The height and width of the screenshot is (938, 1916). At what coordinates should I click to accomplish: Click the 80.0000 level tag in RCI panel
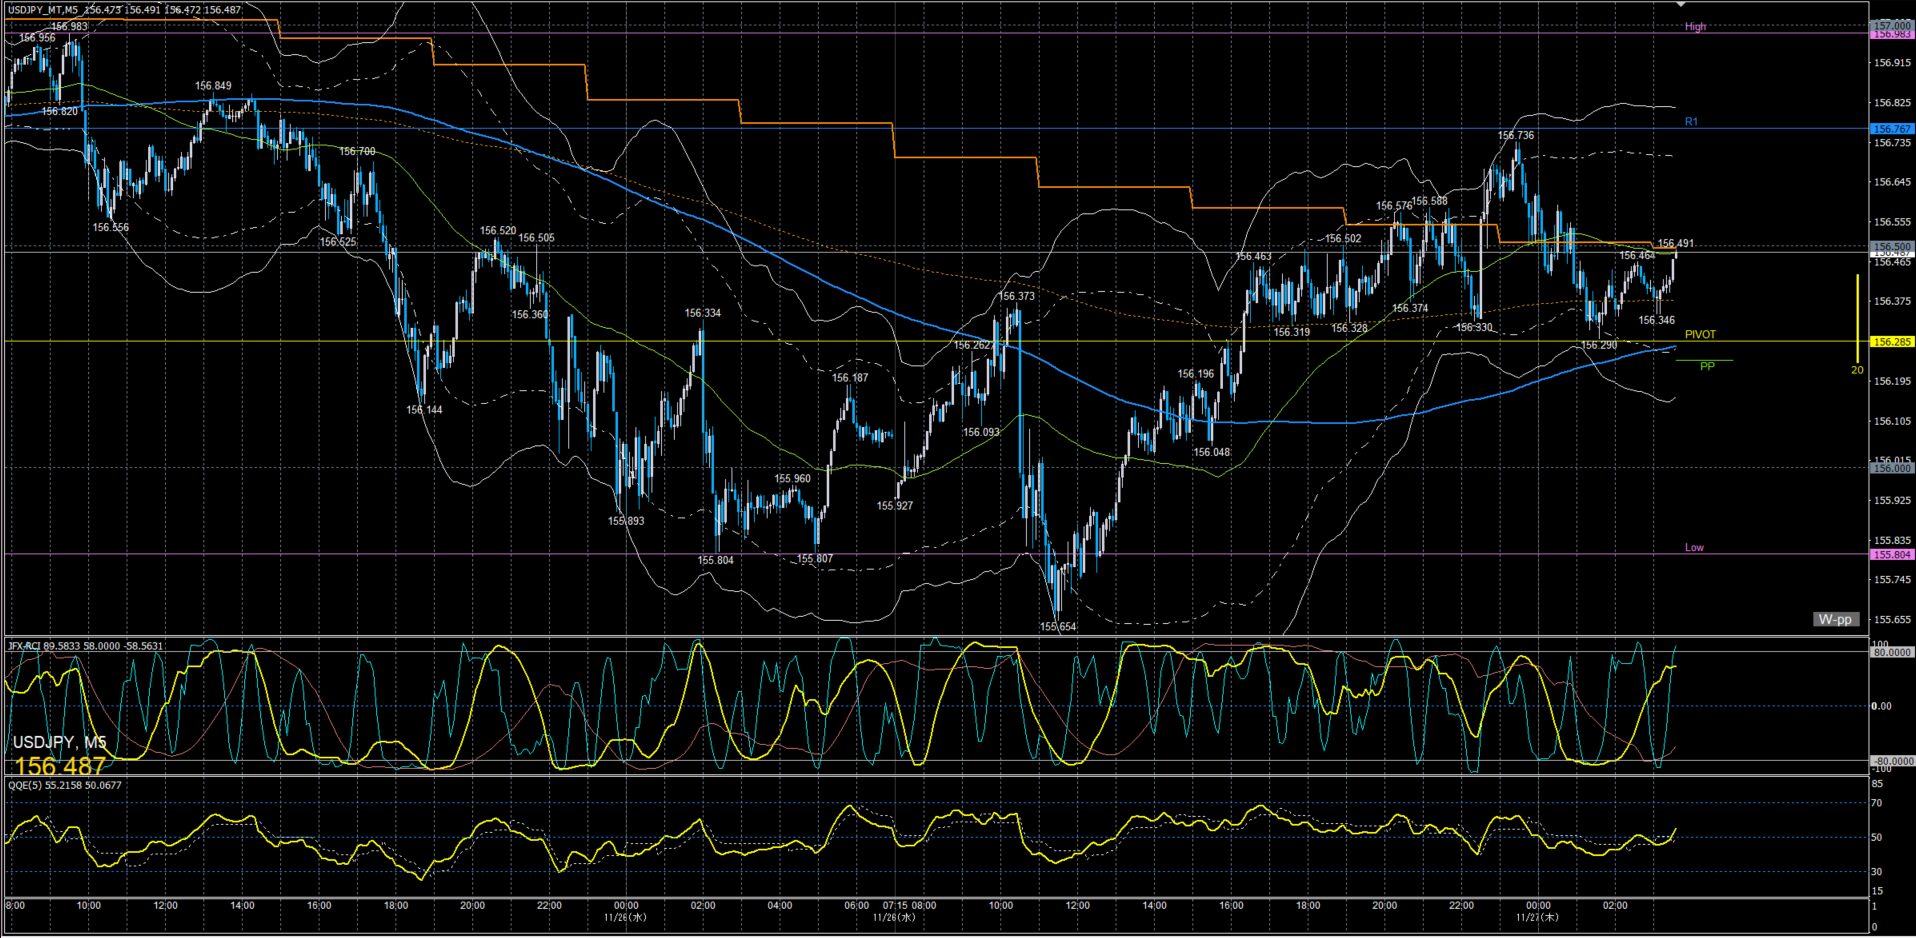pos(1891,652)
